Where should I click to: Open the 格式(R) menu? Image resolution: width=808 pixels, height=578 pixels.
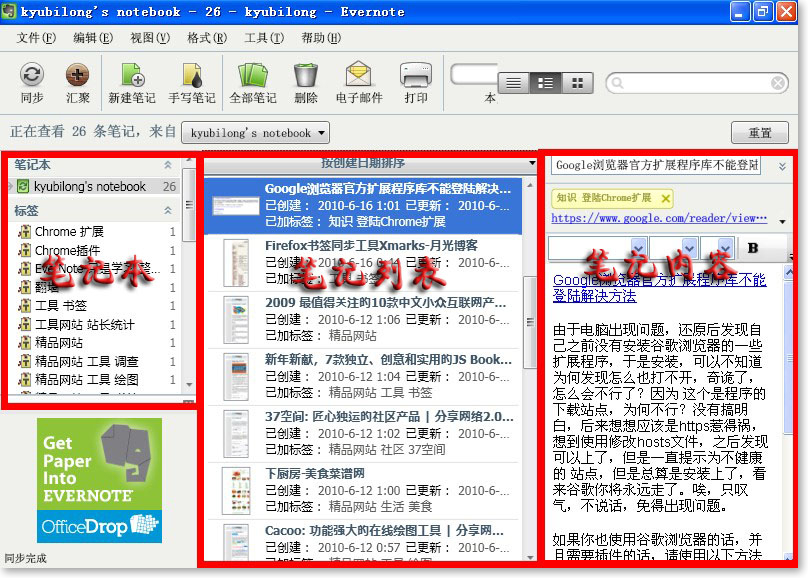(207, 38)
